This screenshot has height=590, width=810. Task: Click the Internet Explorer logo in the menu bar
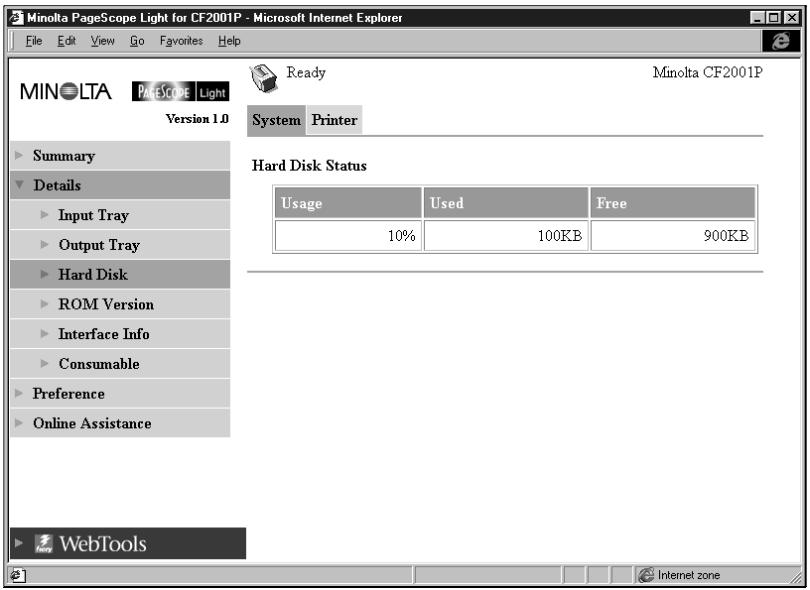coord(781,41)
